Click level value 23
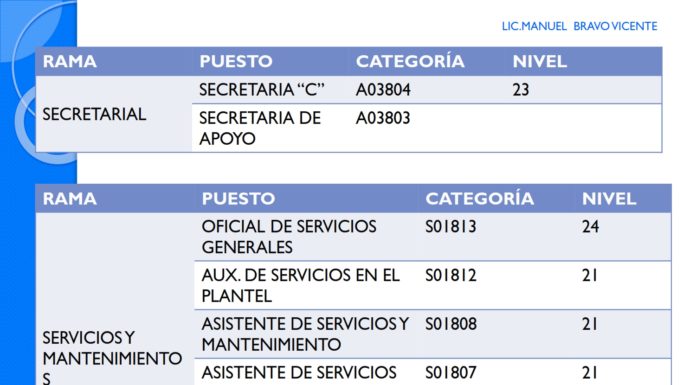 521,90
